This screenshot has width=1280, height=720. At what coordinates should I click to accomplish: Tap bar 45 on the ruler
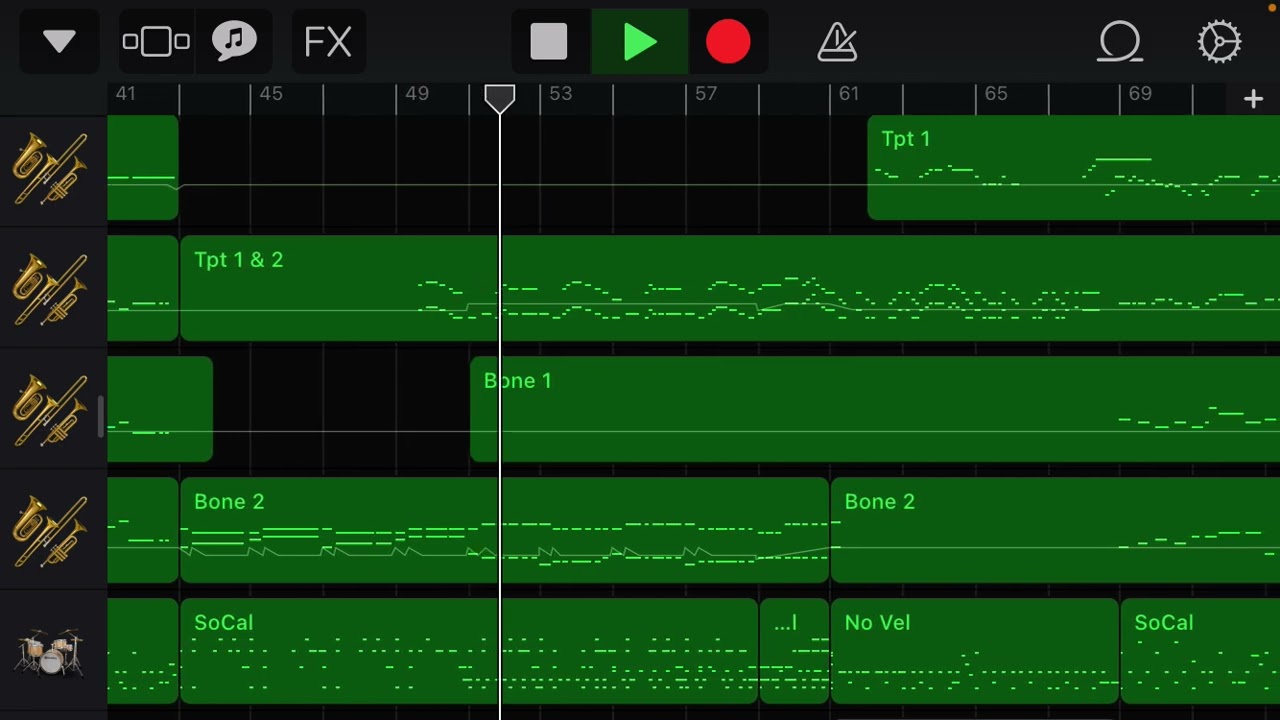click(x=271, y=94)
